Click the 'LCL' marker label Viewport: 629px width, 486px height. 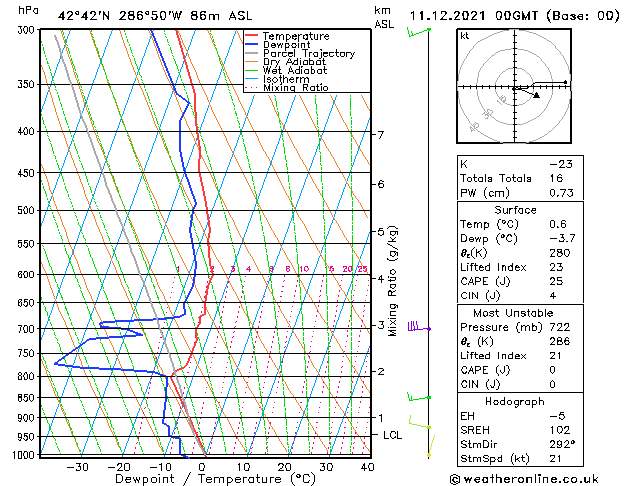click(x=392, y=435)
